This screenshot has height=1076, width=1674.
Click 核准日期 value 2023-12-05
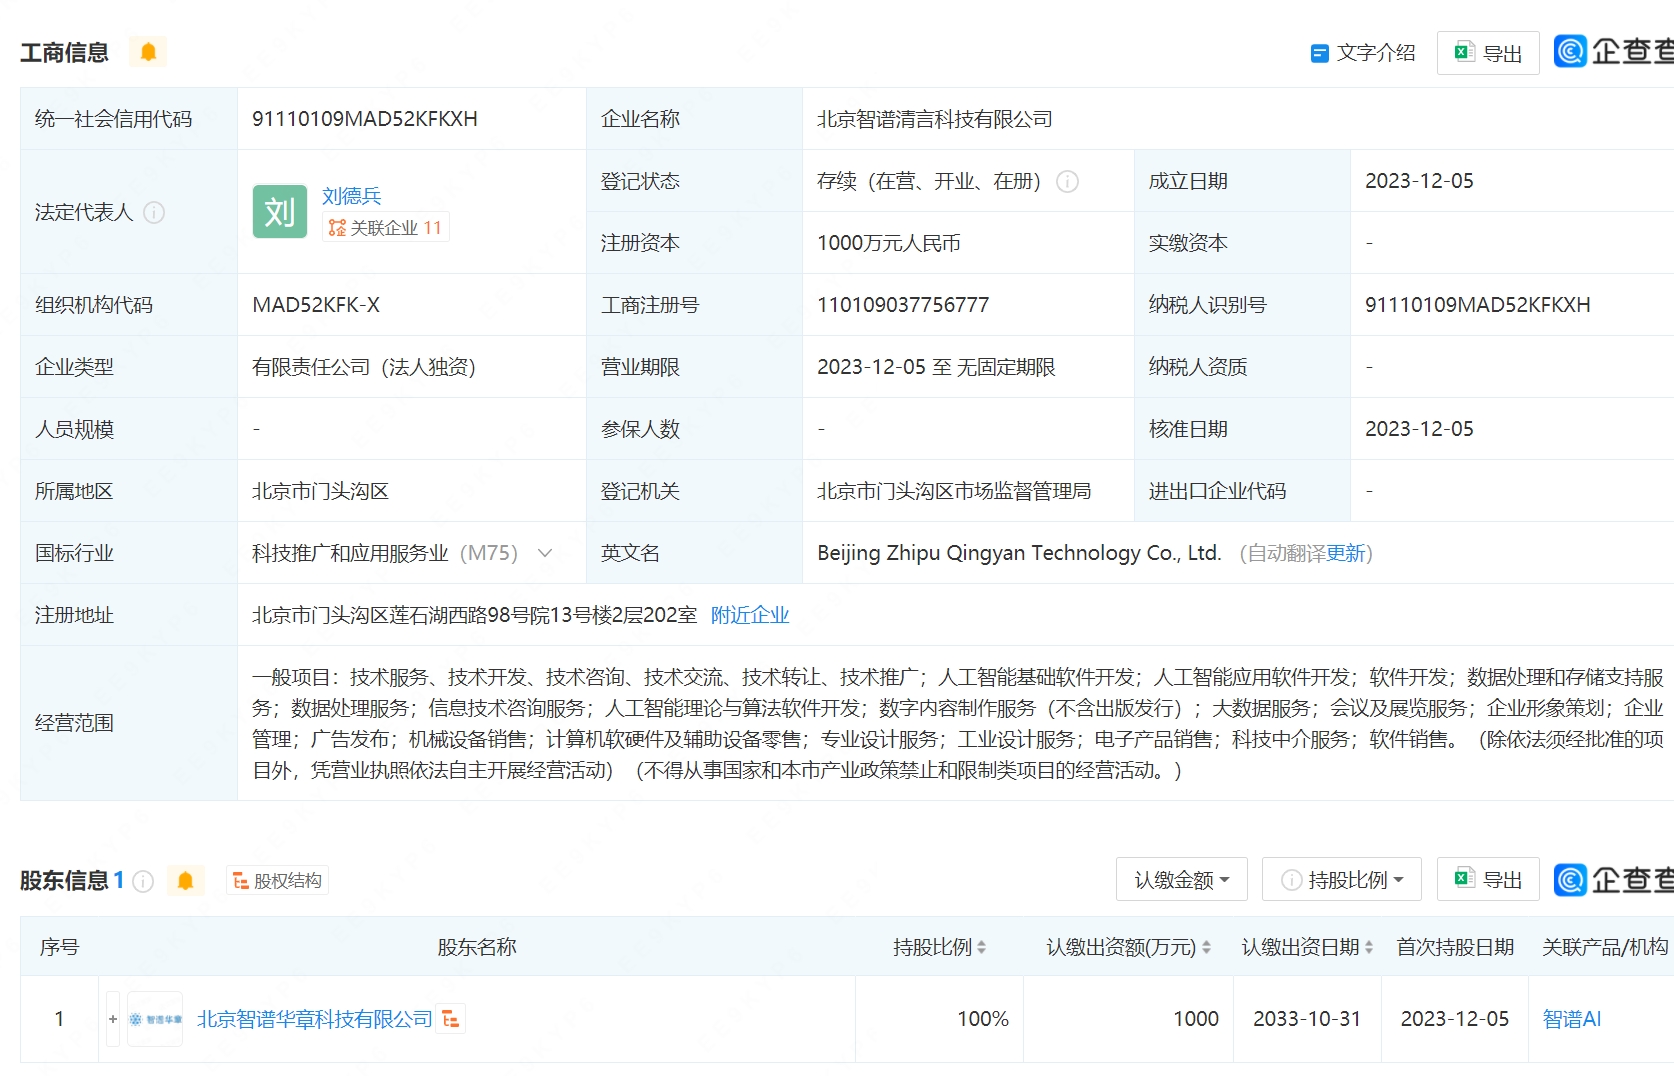click(x=1419, y=429)
